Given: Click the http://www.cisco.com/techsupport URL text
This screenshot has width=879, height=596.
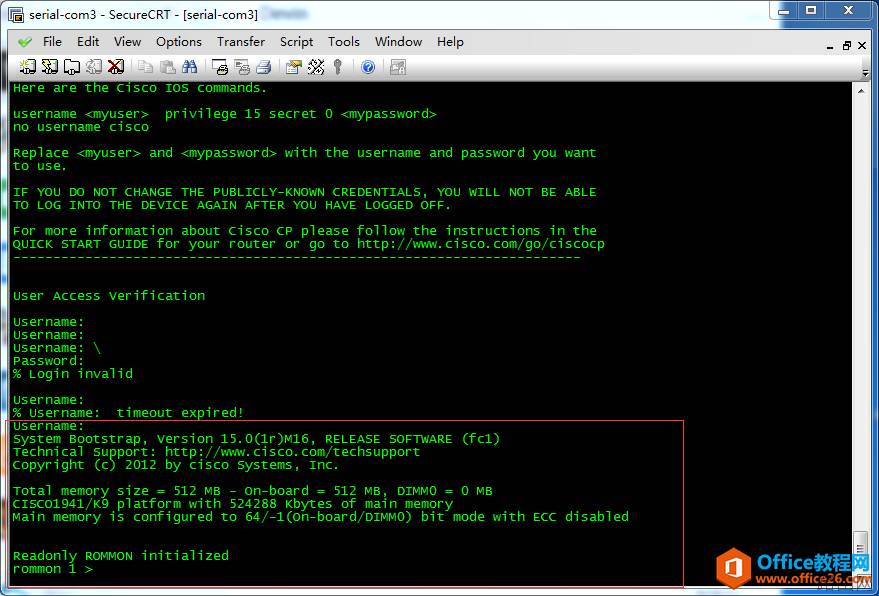Looking at the screenshot, I should [292, 452].
